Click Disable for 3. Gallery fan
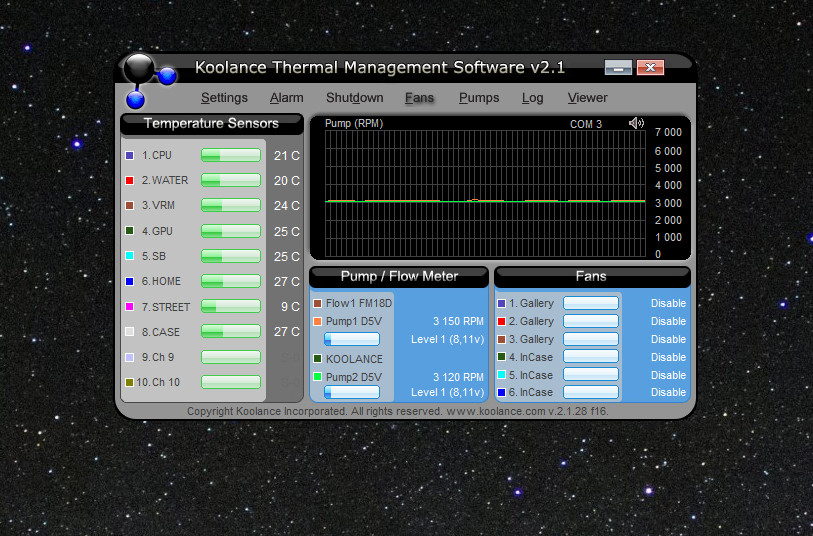 pyautogui.click(x=668, y=340)
